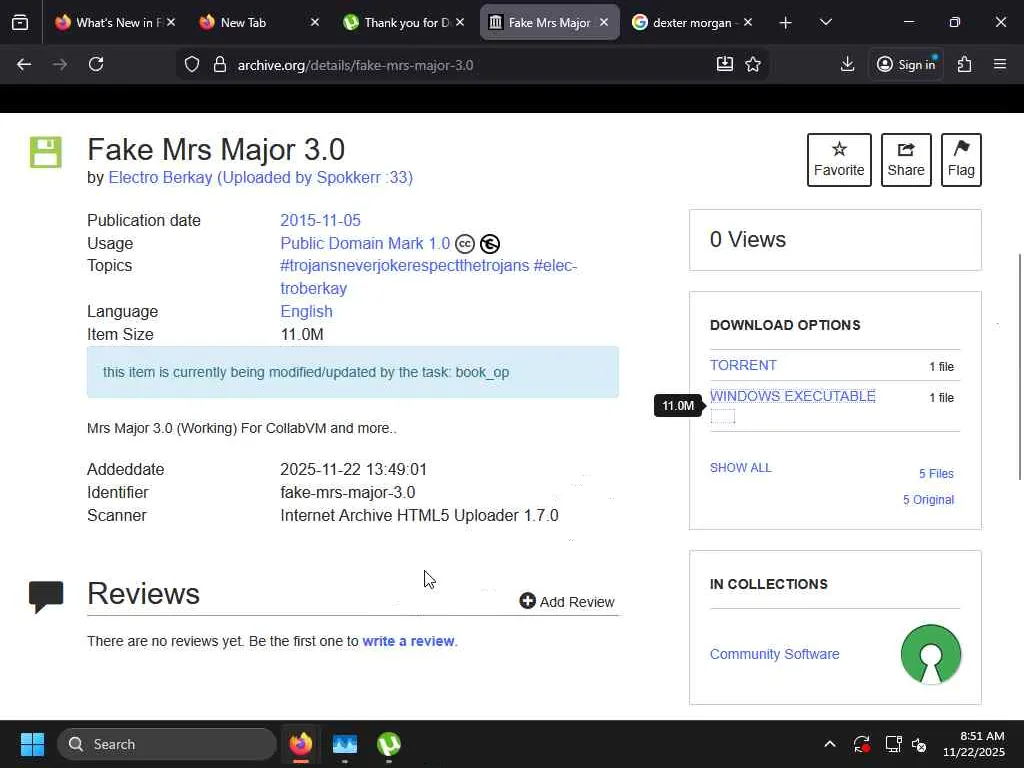The image size is (1024, 768).
Task: Download the WINDOWS EXECUTABLE file
Action: (x=793, y=396)
